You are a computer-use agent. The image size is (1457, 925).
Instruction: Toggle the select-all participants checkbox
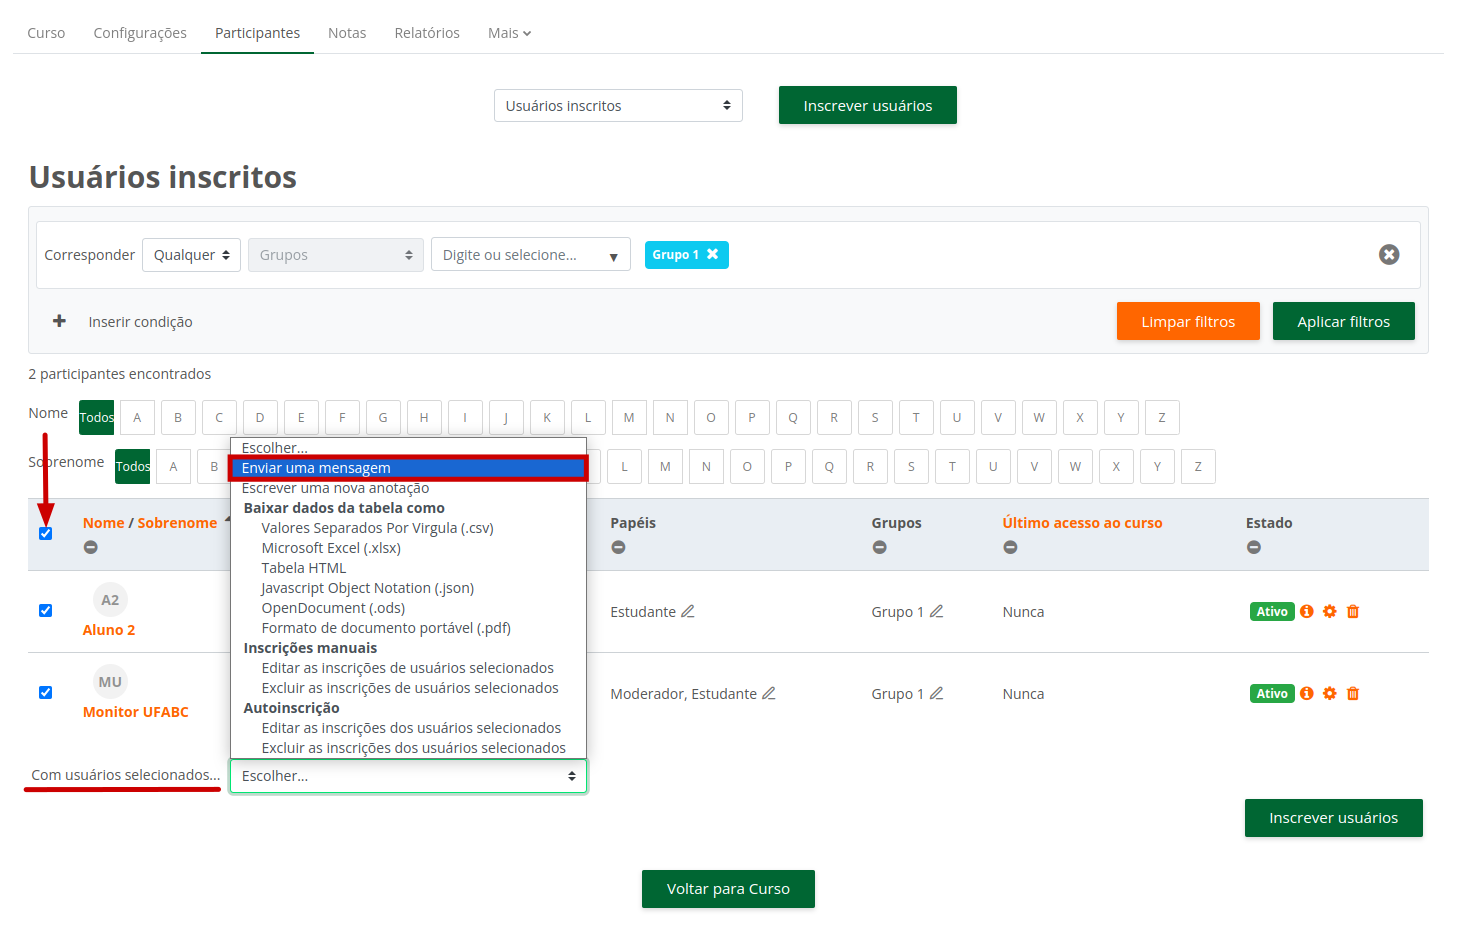click(45, 534)
